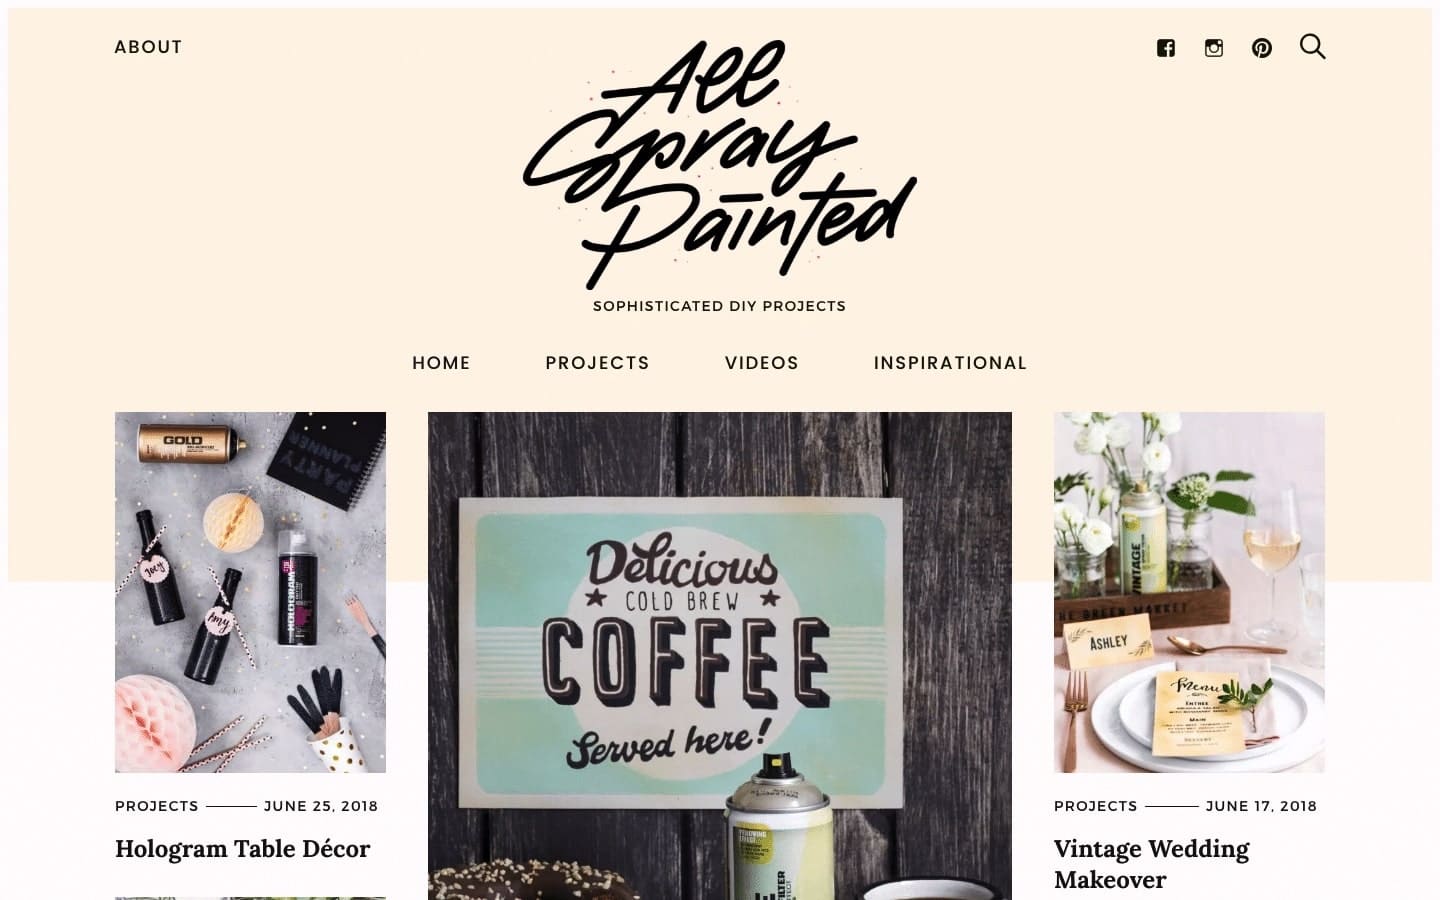Screen dimensions: 1440x900
Task: Open the Vintage Wedding table setting image
Action: click(x=1189, y=592)
